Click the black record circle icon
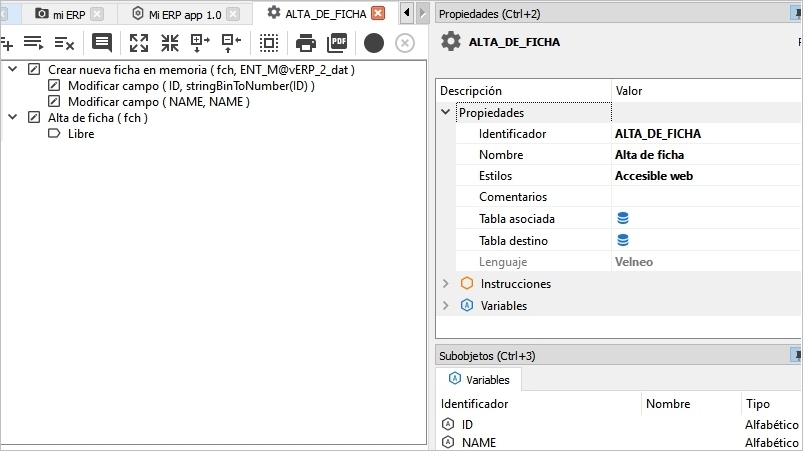 [x=374, y=43]
